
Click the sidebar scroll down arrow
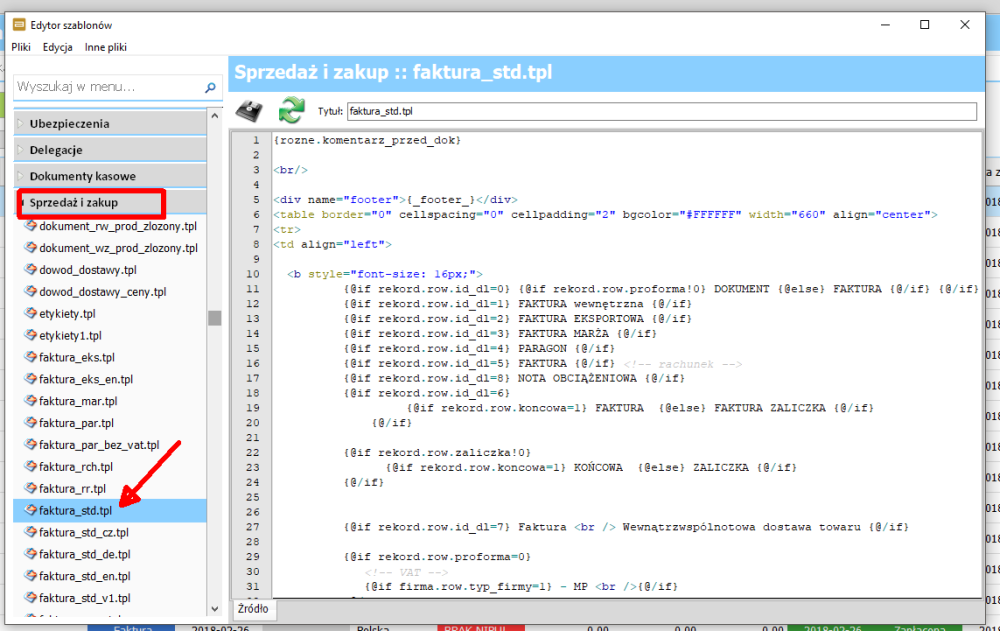tap(215, 609)
